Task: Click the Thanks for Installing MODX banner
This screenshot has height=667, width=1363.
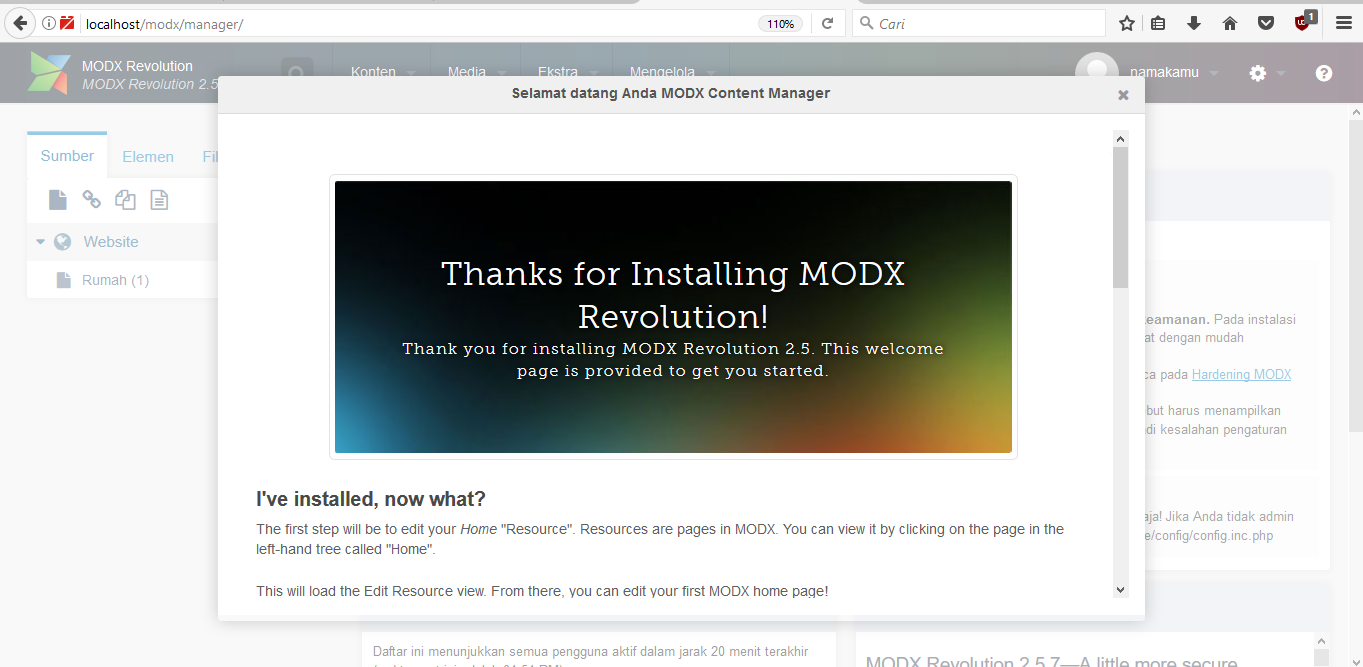Action: click(x=673, y=317)
